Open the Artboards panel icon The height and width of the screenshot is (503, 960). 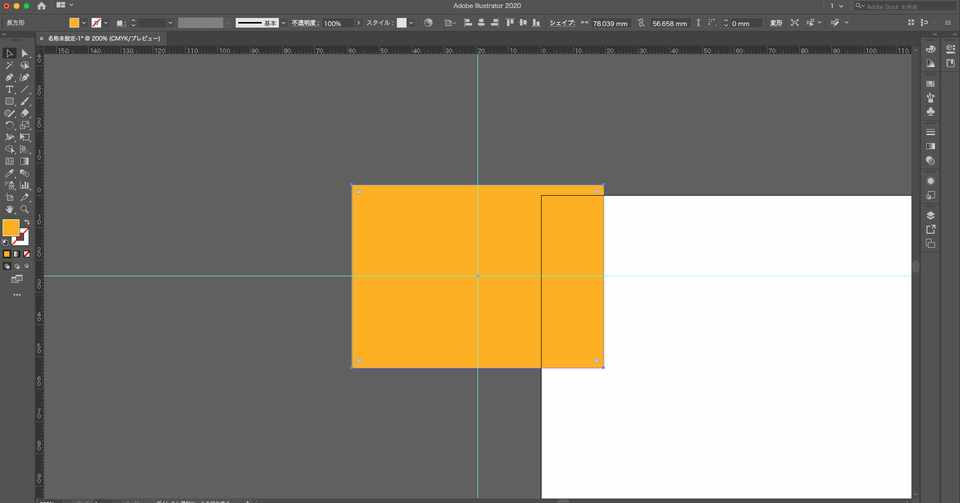pyautogui.click(x=931, y=244)
